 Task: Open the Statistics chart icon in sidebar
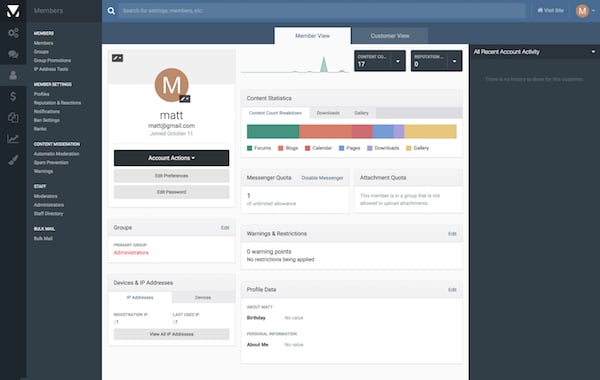click(x=13, y=139)
